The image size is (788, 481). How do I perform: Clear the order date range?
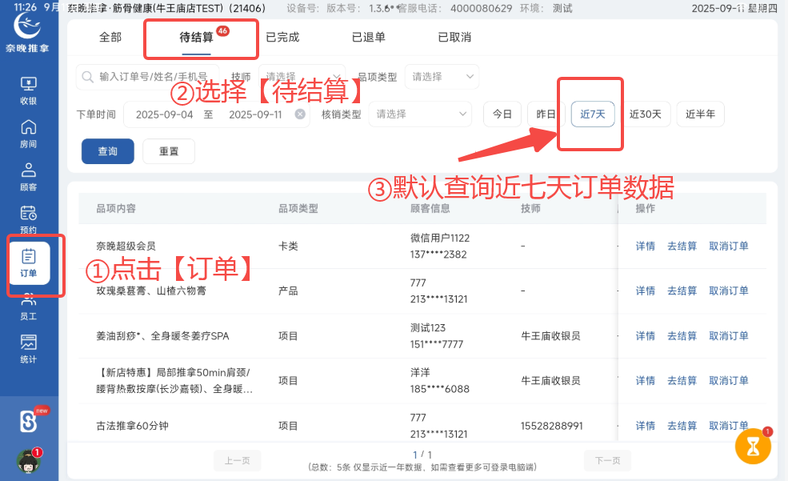[x=300, y=114]
